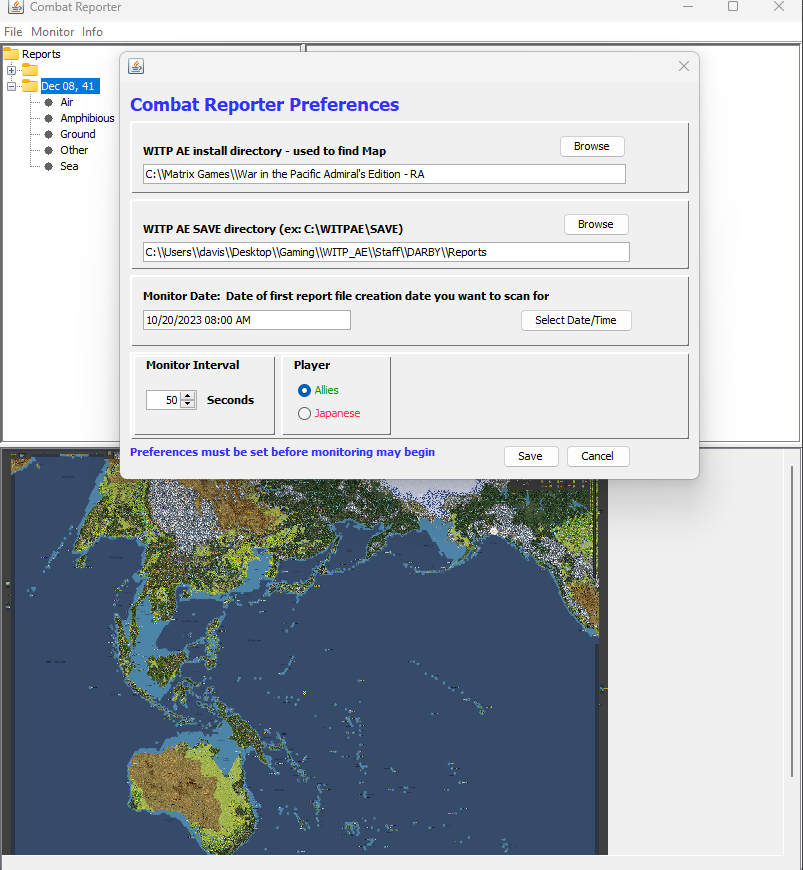Screen dimensions: 803x870
Task: Select the Ground report node icon
Action: pos(47,134)
